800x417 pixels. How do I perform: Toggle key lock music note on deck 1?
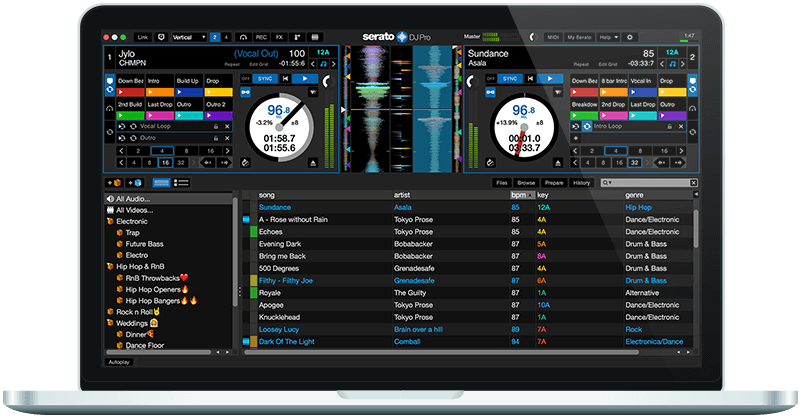tap(323, 64)
